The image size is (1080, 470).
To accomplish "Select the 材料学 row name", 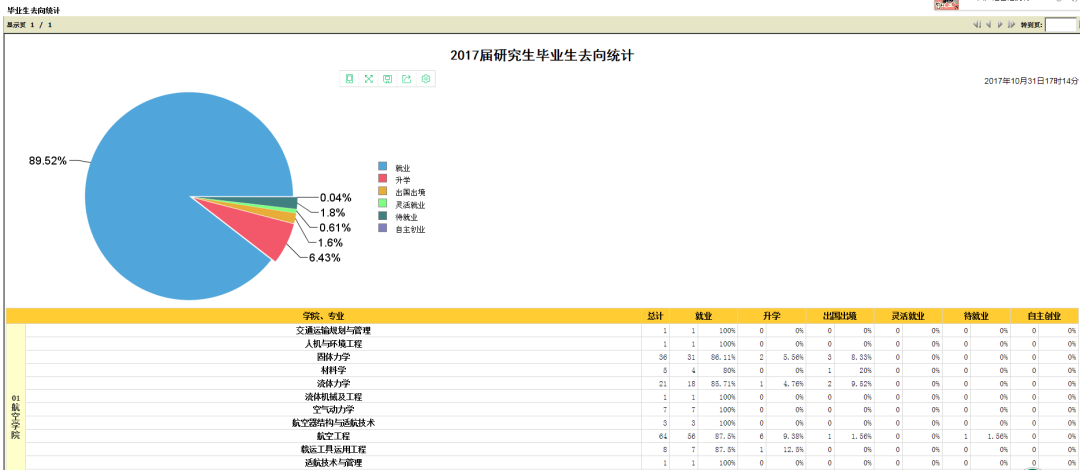I will (x=333, y=370).
